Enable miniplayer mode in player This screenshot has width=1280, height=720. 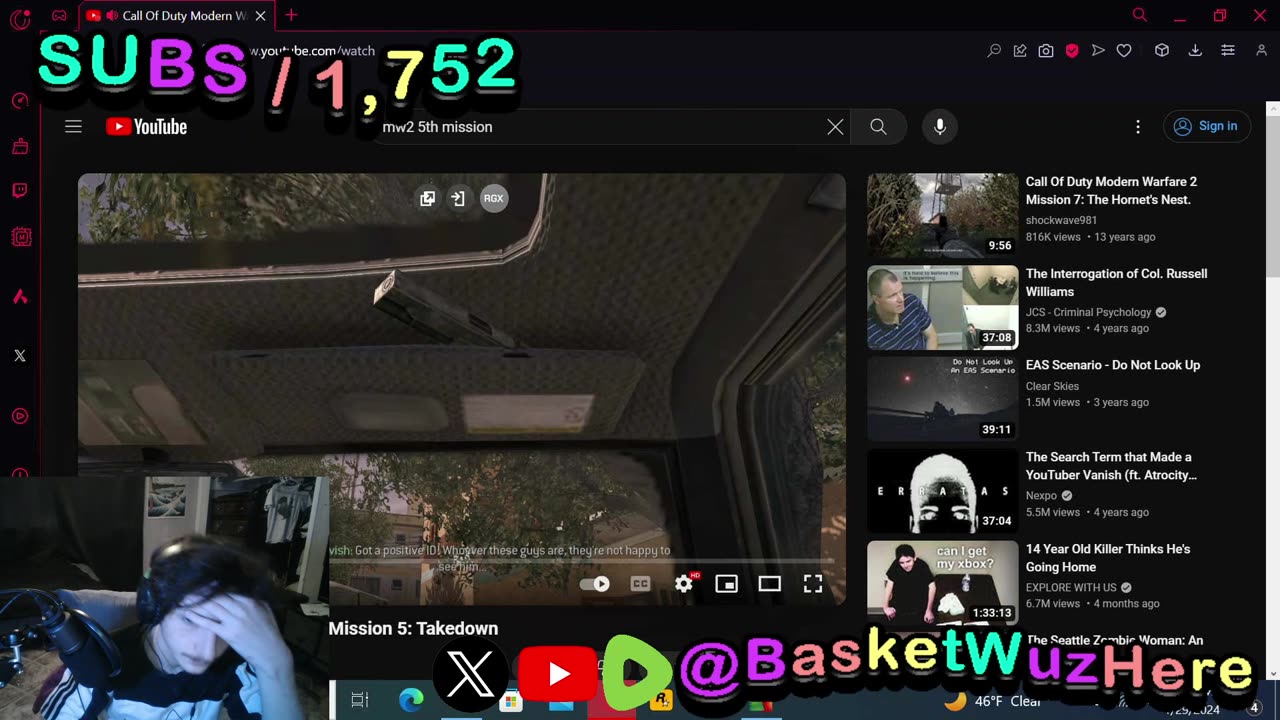point(727,584)
